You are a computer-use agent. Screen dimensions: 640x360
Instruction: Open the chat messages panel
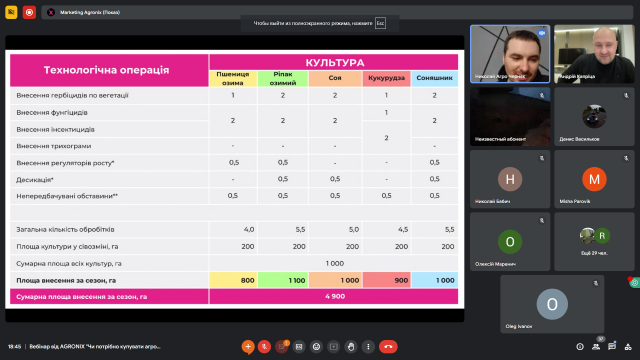612,347
